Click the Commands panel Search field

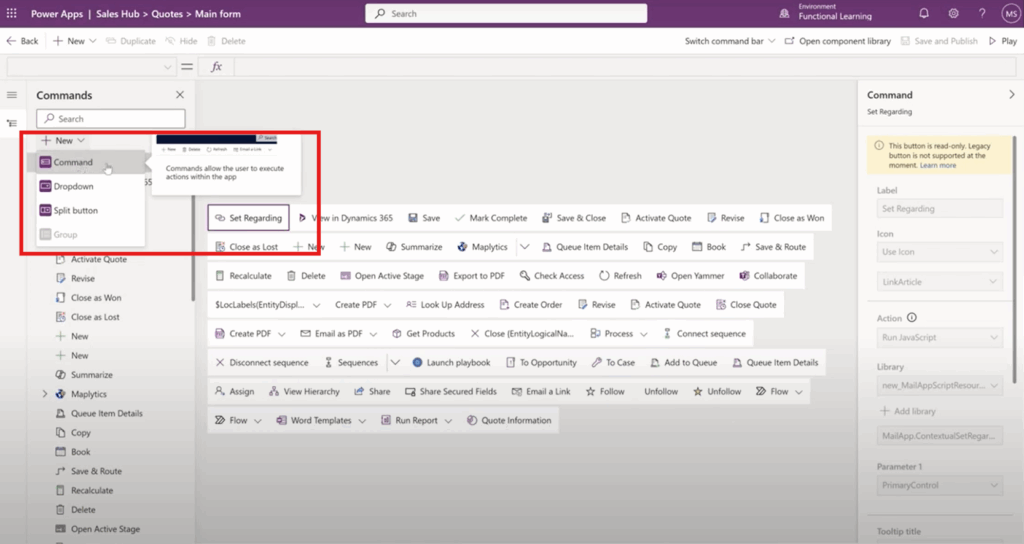(x=111, y=119)
